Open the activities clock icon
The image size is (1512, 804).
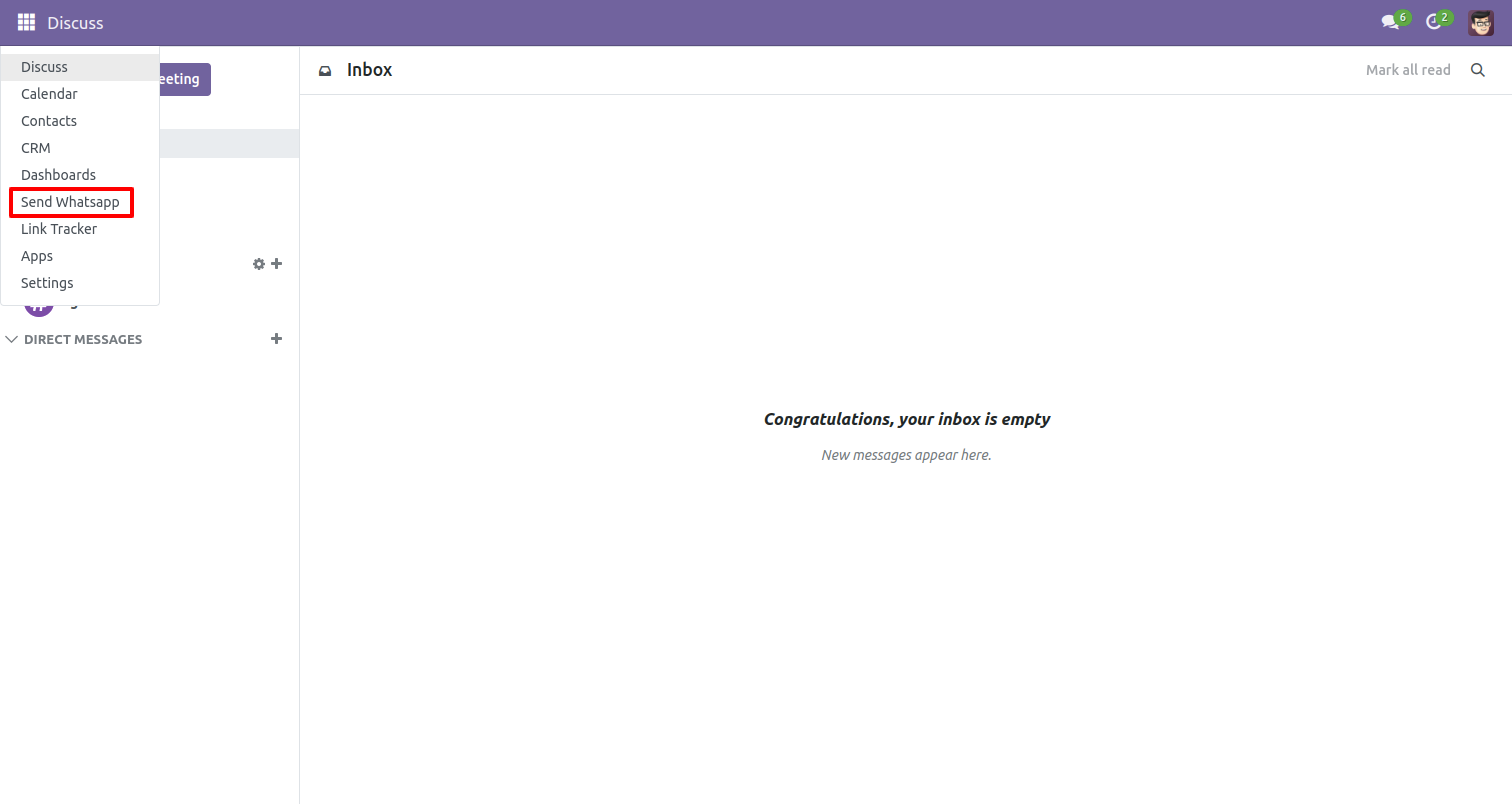click(1434, 22)
